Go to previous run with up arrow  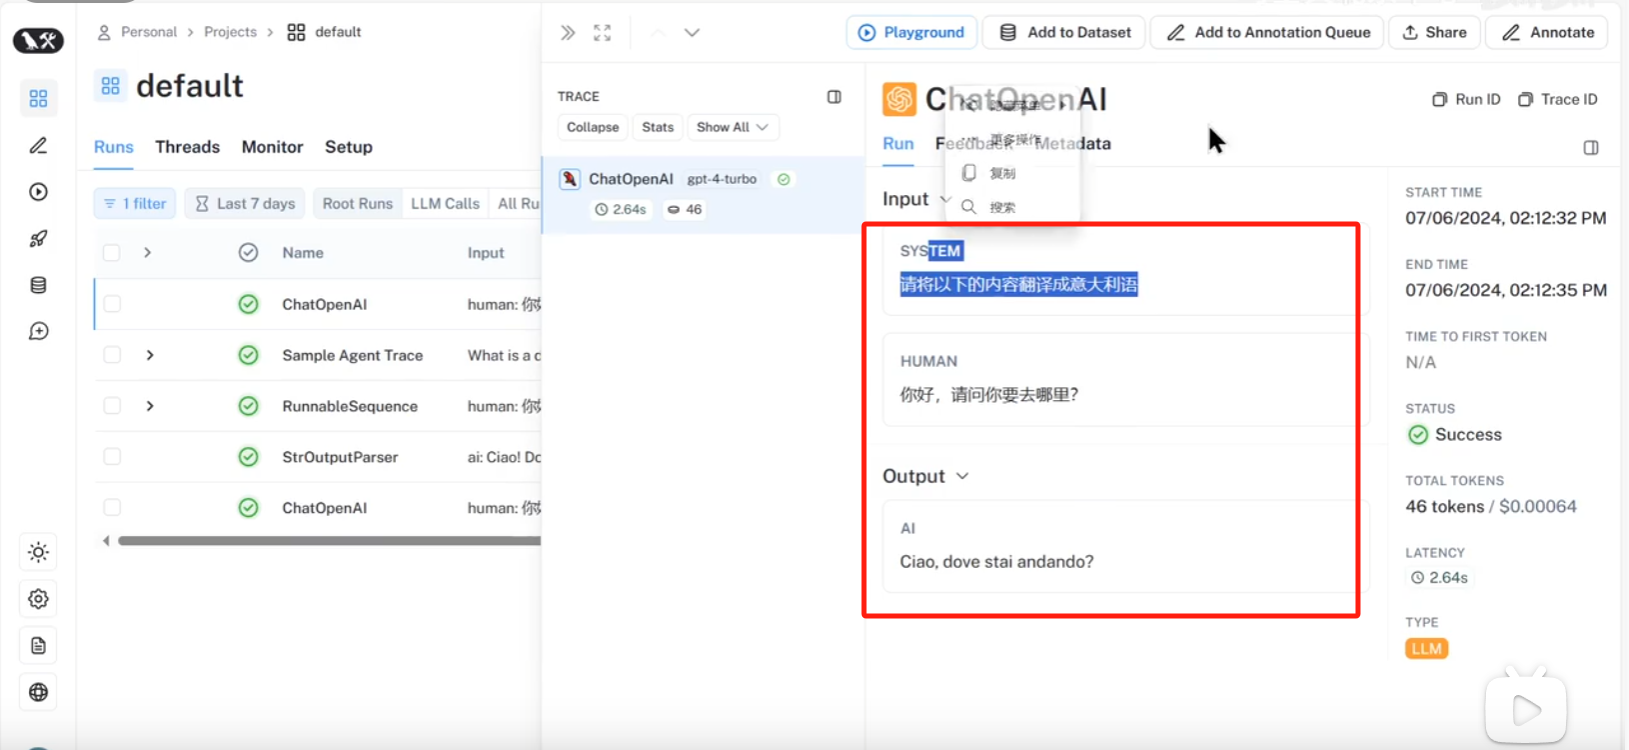pyautogui.click(x=658, y=32)
